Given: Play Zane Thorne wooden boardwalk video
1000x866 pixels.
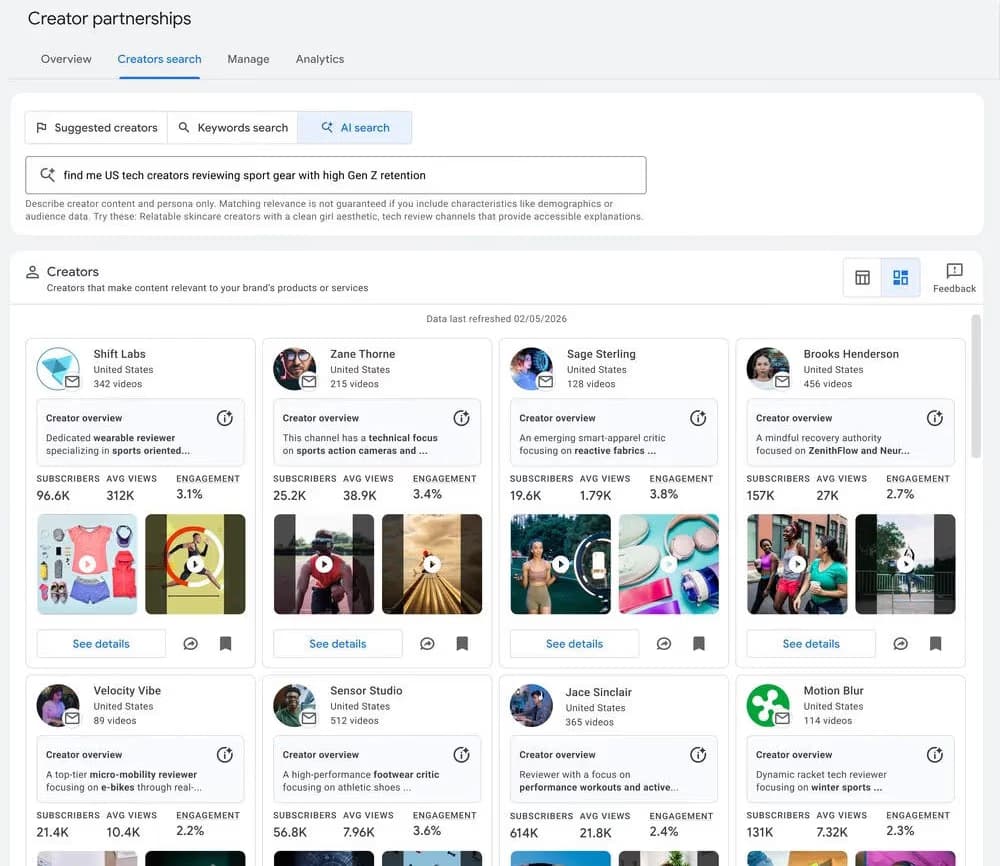Looking at the screenshot, I should tap(432, 564).
